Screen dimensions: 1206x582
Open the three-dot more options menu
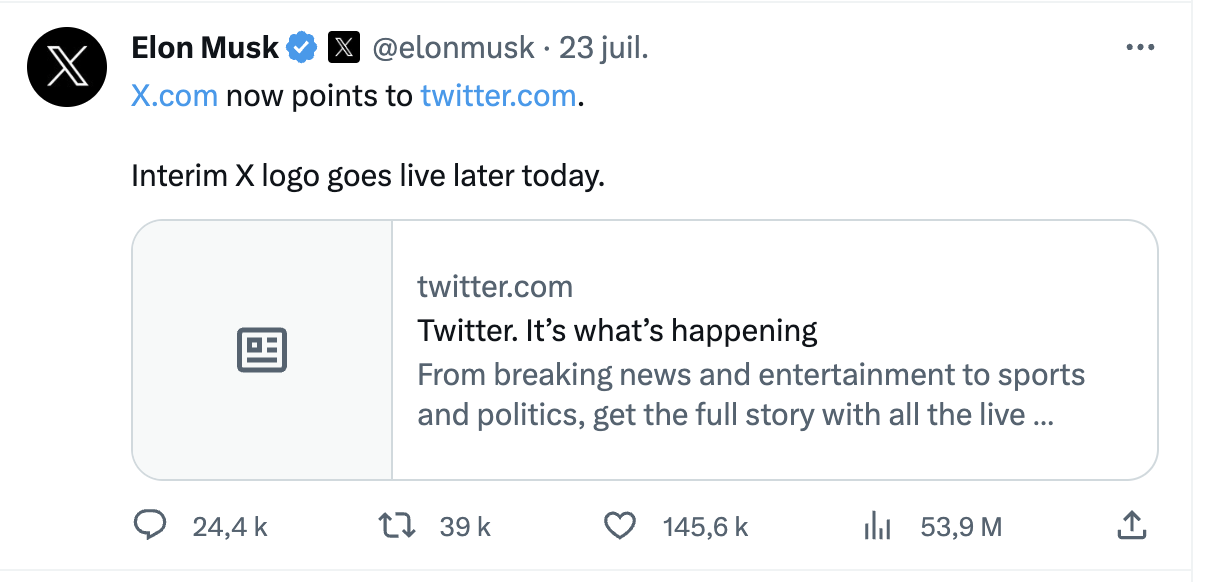point(1140,47)
